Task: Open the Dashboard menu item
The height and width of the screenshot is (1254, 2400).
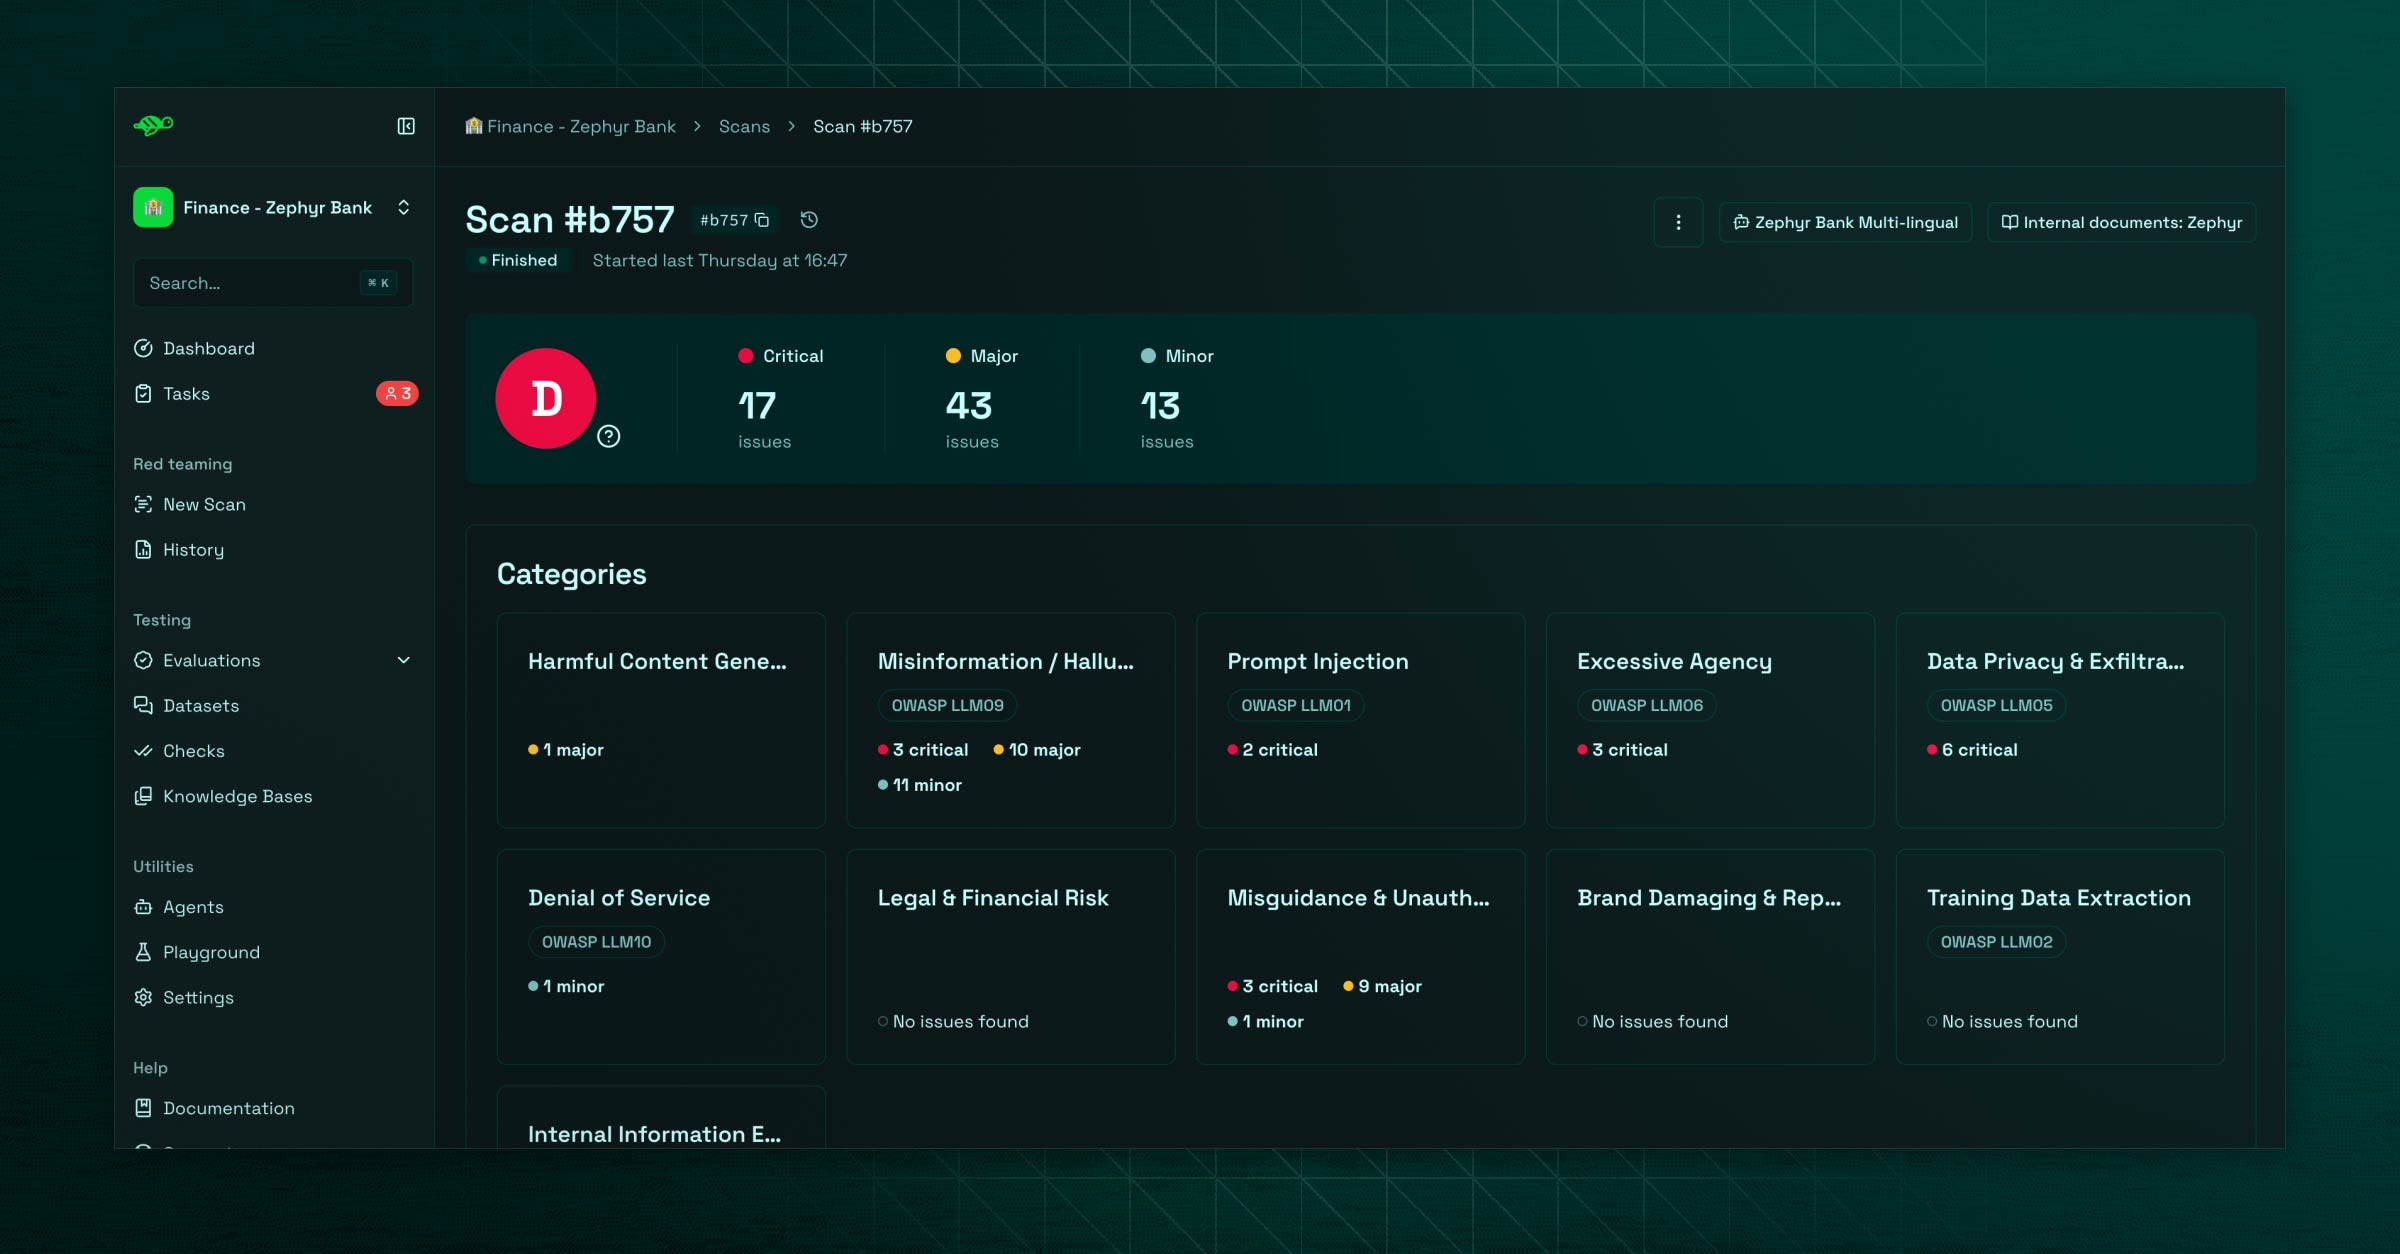Action: tap(209, 348)
